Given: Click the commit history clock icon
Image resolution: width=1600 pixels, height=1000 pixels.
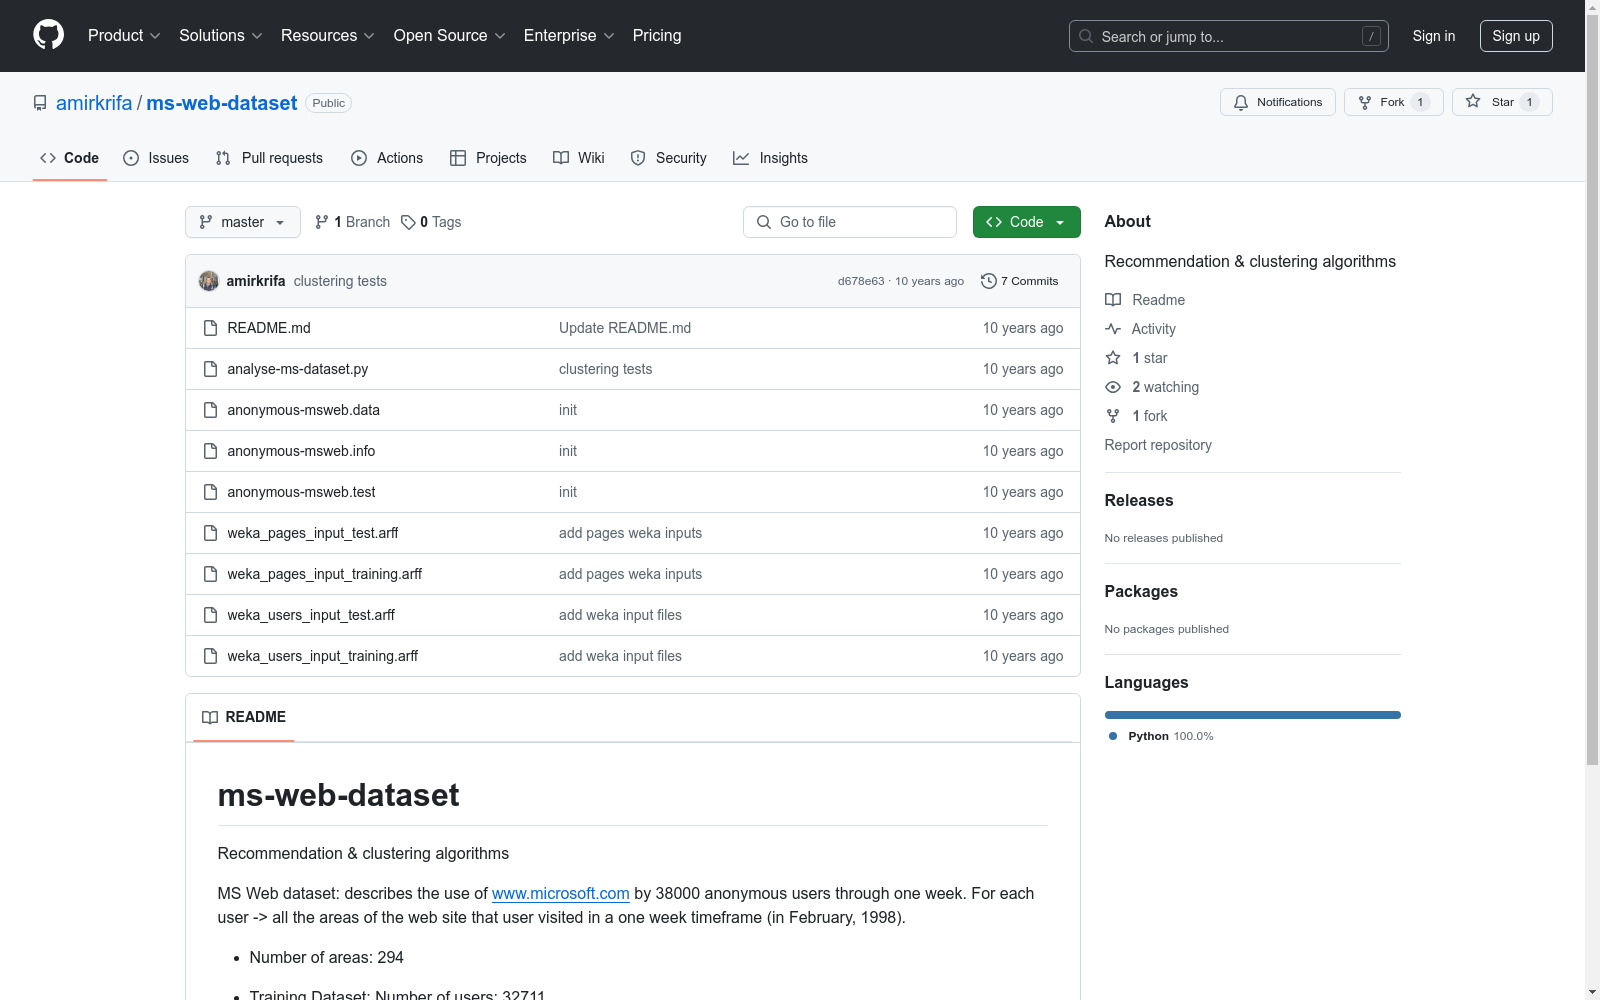Looking at the screenshot, I should pyautogui.click(x=989, y=281).
